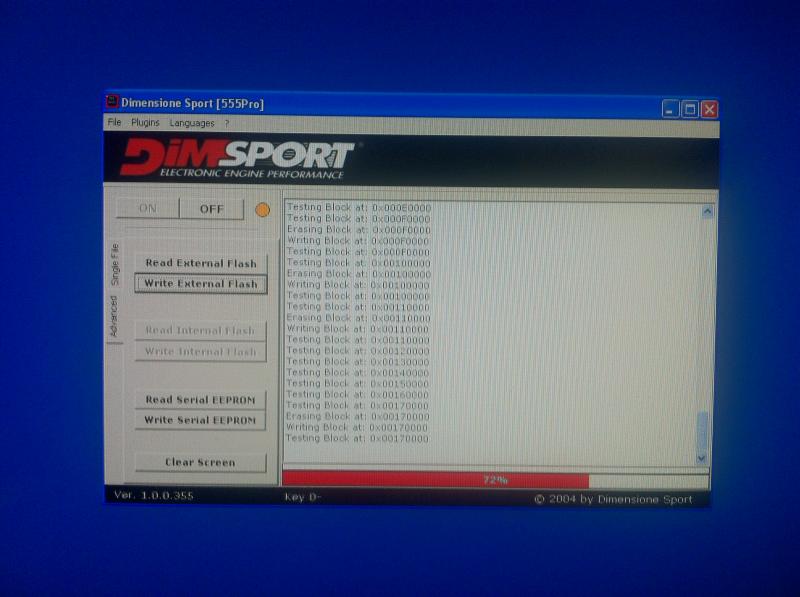Screen dimensions: 800x597
Task: Click Read External Flash button
Action: point(201,263)
